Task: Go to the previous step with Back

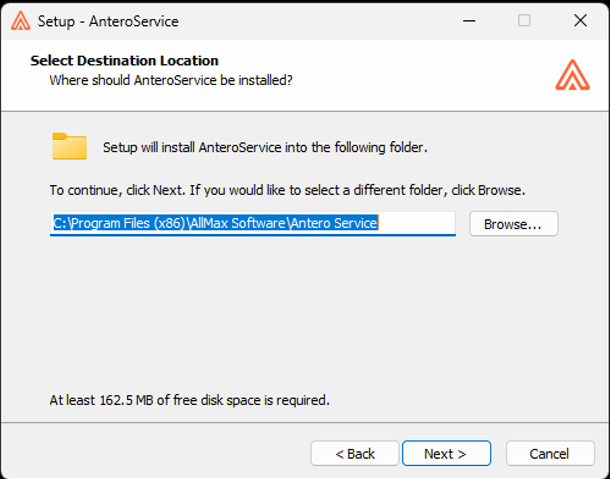Action: 355,453
